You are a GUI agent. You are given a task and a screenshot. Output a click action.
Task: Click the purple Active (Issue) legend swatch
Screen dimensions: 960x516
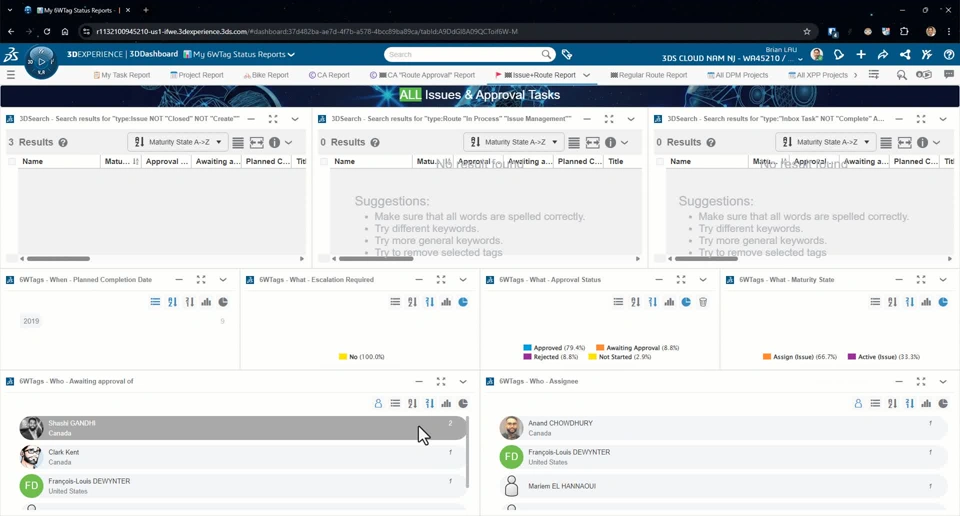click(x=852, y=356)
